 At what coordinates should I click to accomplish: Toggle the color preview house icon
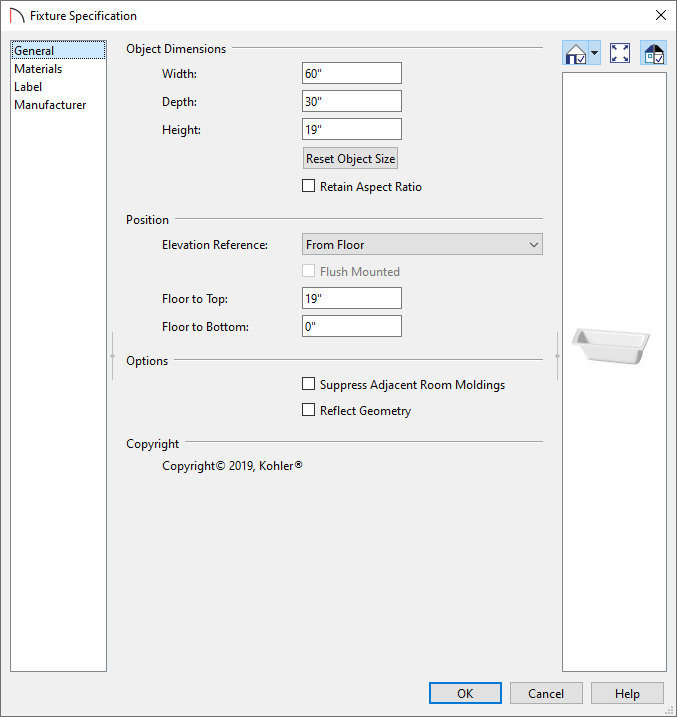click(x=654, y=54)
